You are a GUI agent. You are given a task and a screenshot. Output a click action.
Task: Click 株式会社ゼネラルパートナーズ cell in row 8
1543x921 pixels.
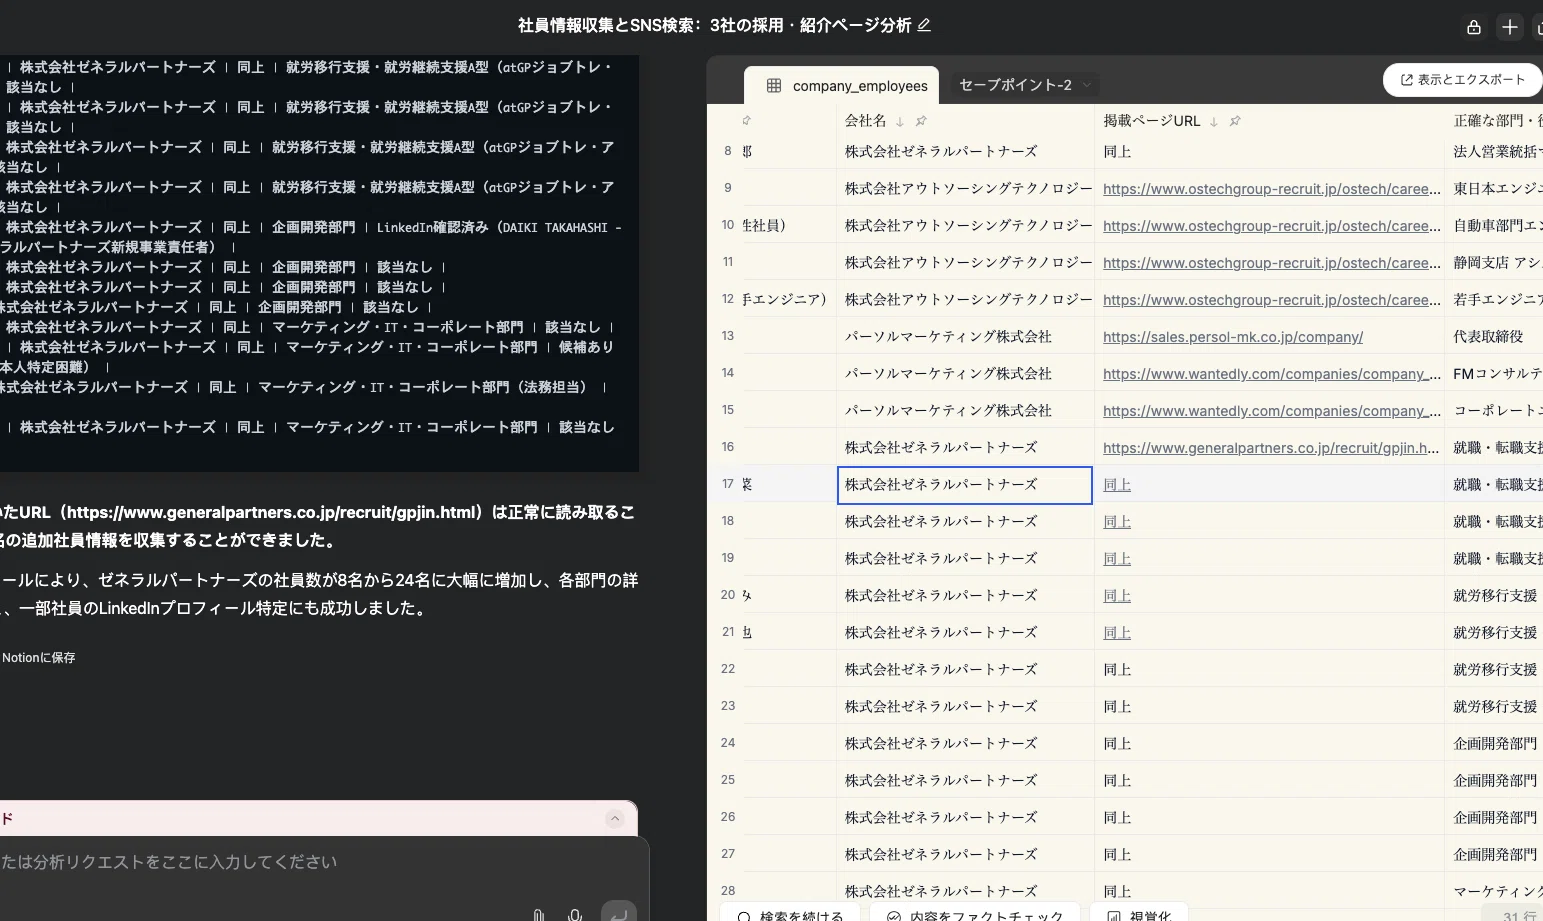click(x=965, y=152)
